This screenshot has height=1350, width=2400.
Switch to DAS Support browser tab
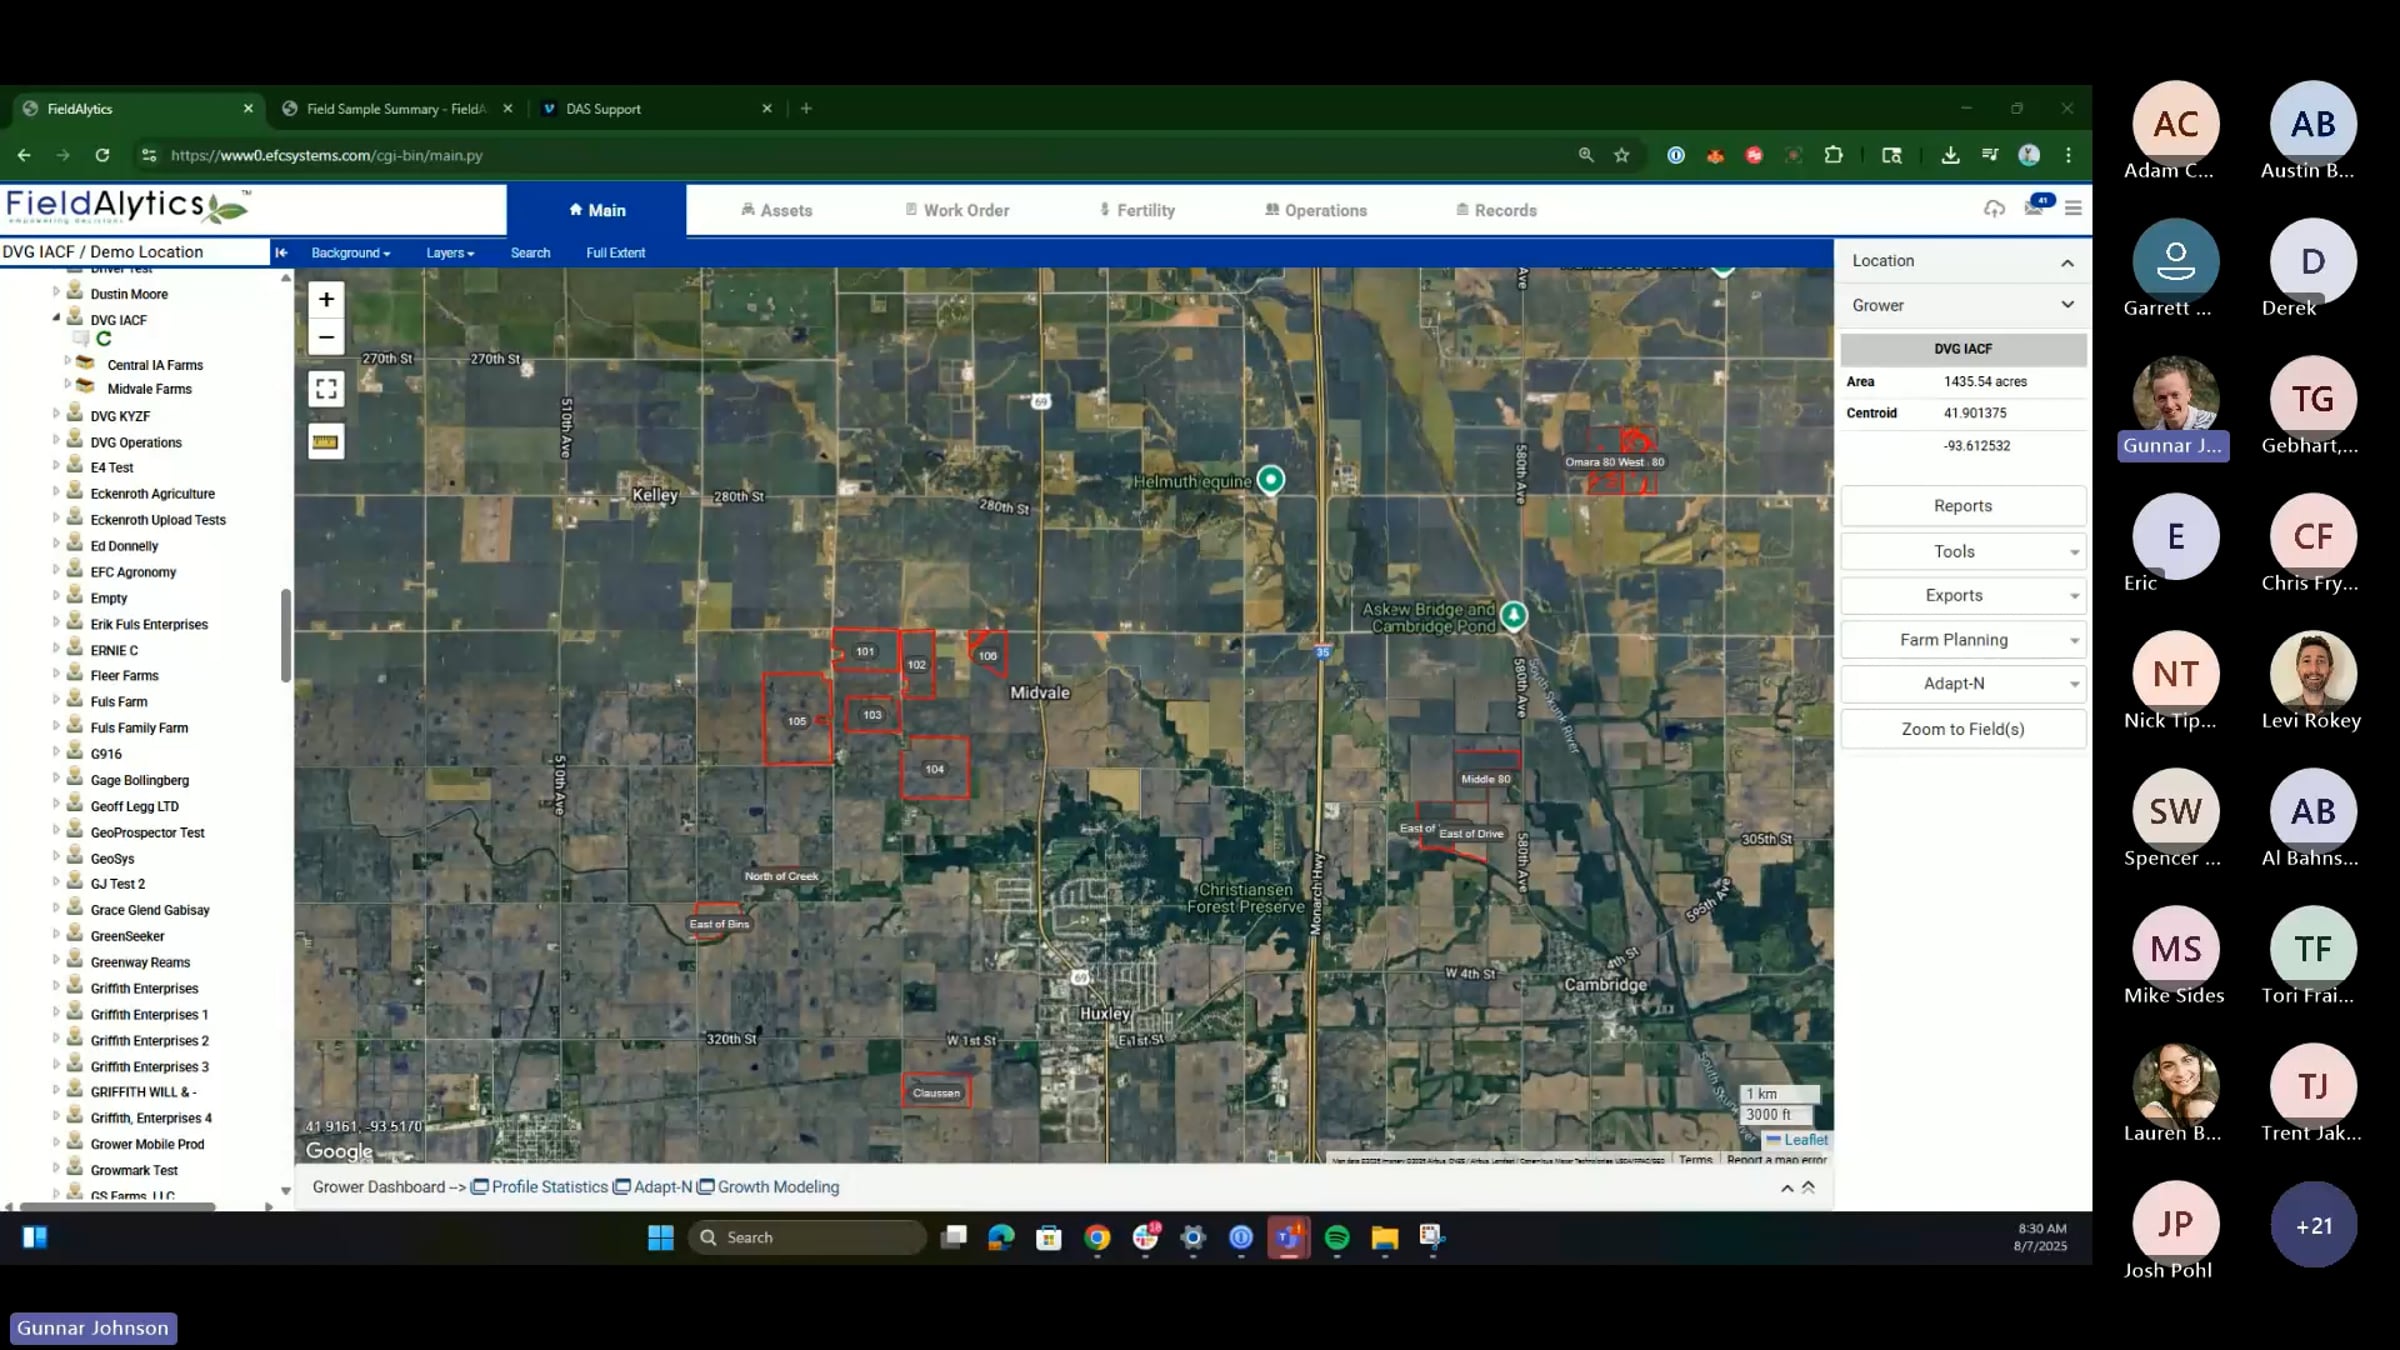coord(655,108)
